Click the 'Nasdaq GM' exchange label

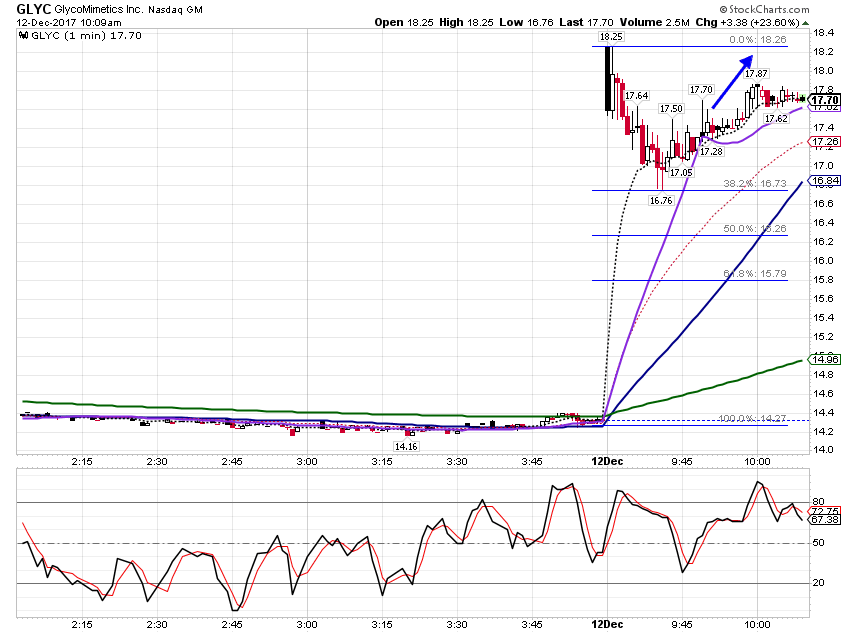(175, 9)
